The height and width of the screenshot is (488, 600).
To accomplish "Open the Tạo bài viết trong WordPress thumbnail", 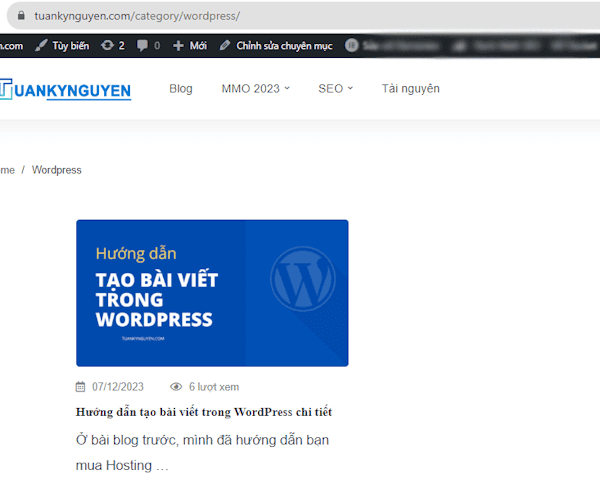I will pyautogui.click(x=212, y=293).
